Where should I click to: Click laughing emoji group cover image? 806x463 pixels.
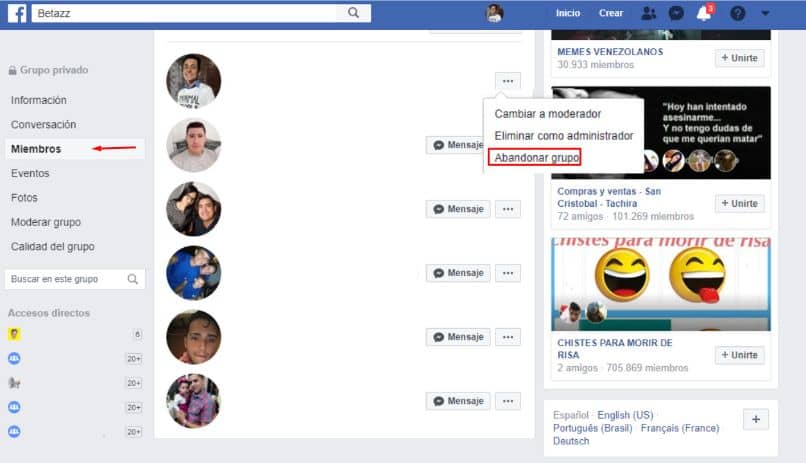click(x=661, y=284)
